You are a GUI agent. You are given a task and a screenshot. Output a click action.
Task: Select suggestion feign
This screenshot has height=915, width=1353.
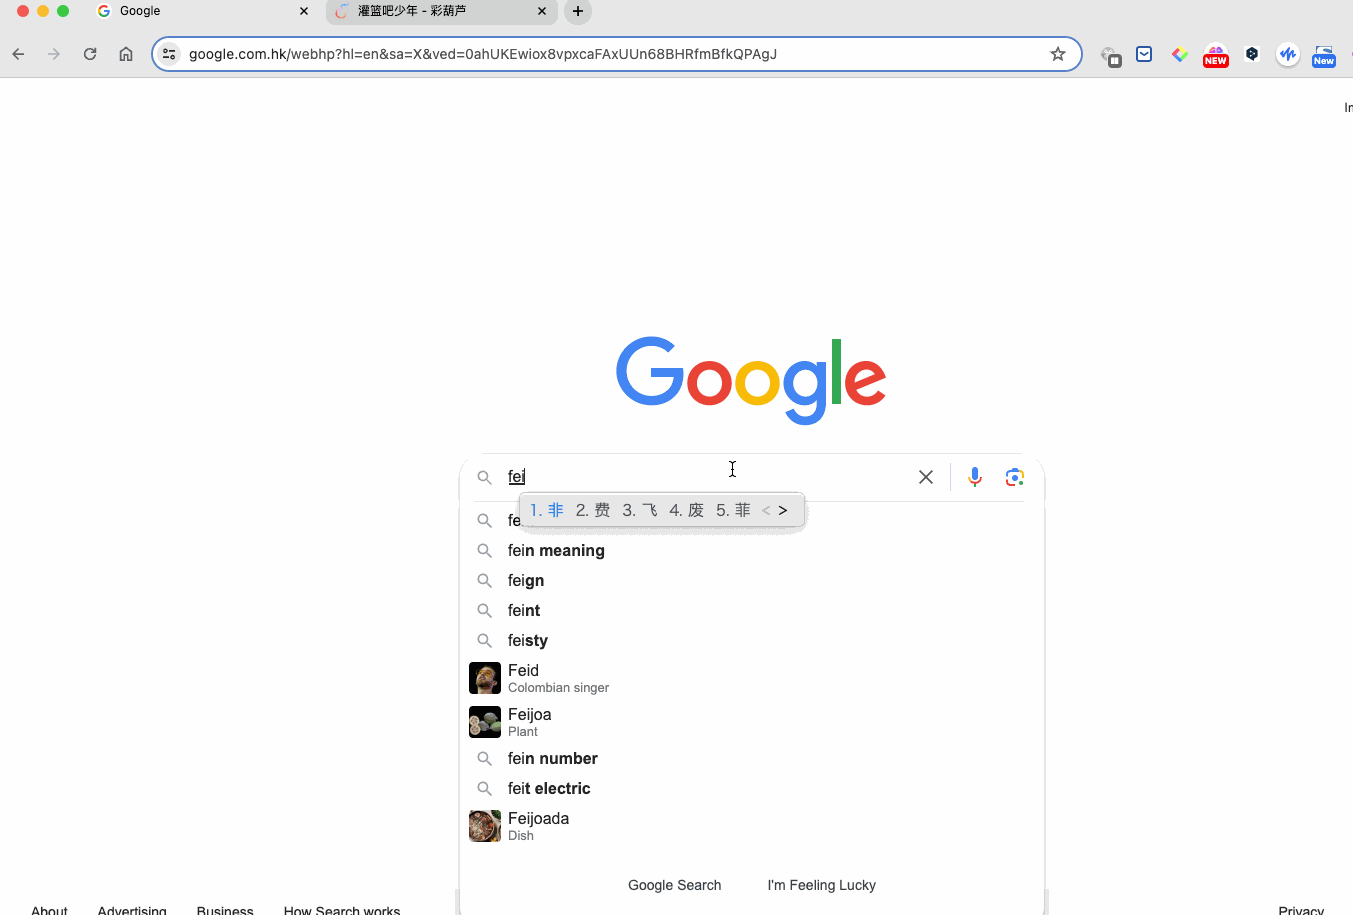coord(752,581)
